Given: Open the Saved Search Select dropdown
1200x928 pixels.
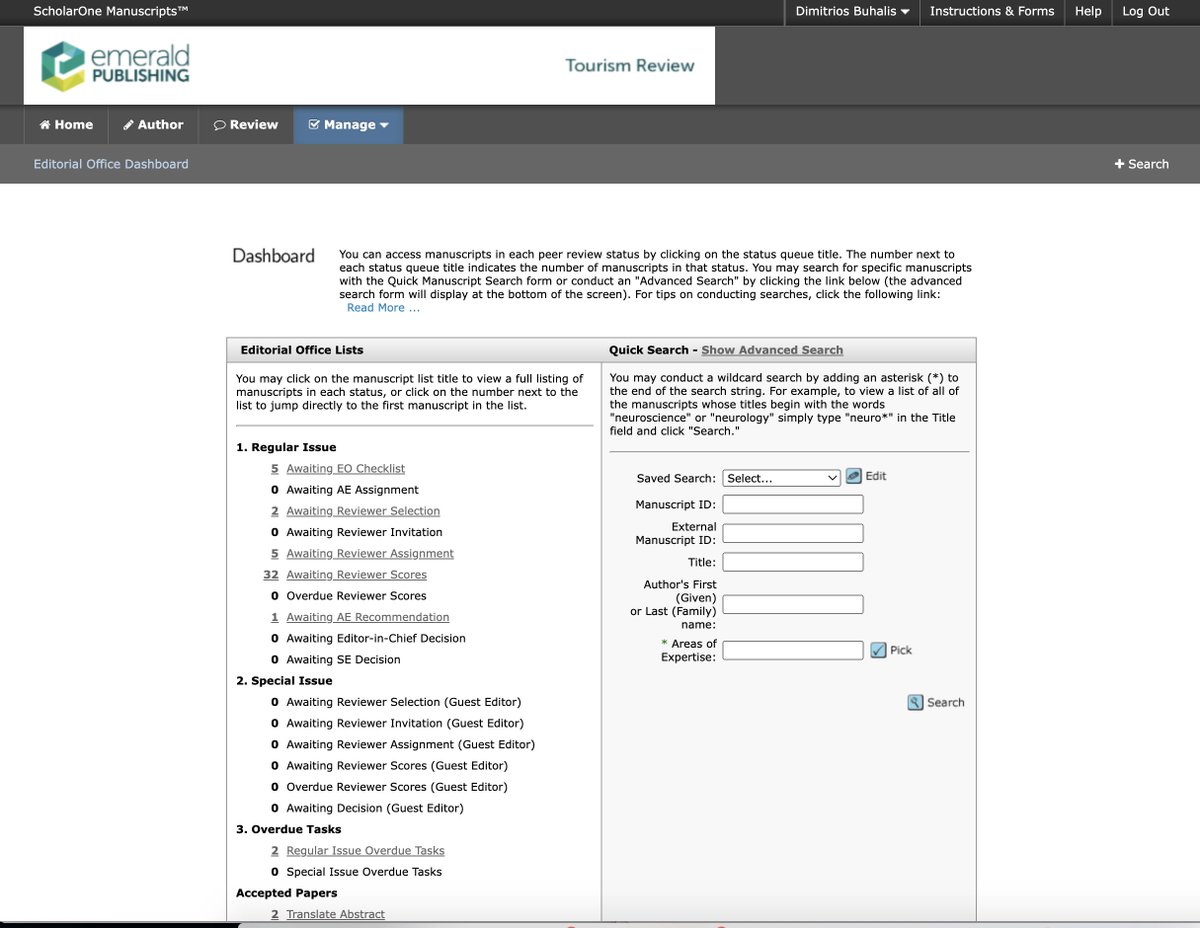Looking at the screenshot, I should click(781, 478).
